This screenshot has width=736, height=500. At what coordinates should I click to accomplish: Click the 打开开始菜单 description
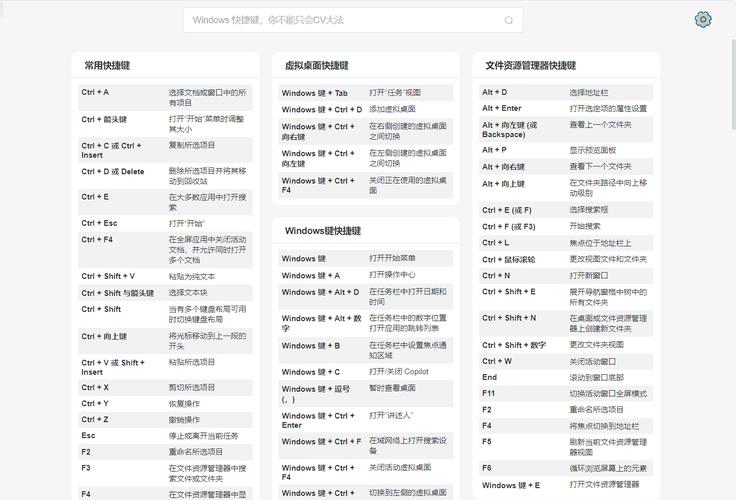point(392,258)
